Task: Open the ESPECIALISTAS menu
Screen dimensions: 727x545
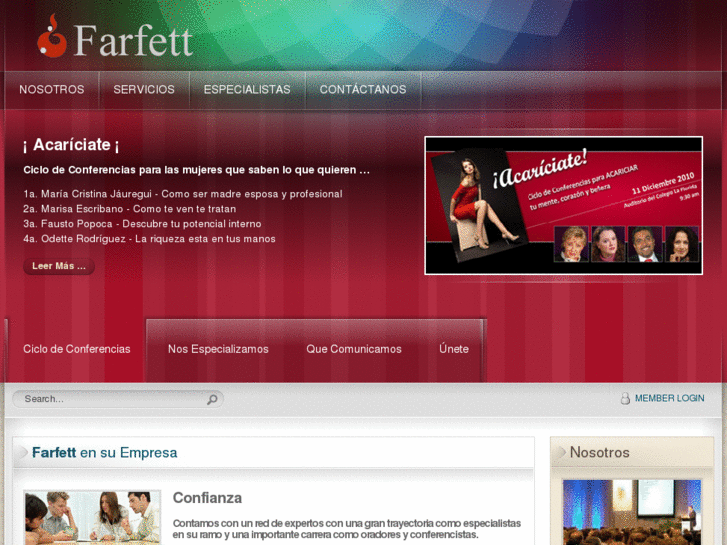Action: [x=247, y=90]
